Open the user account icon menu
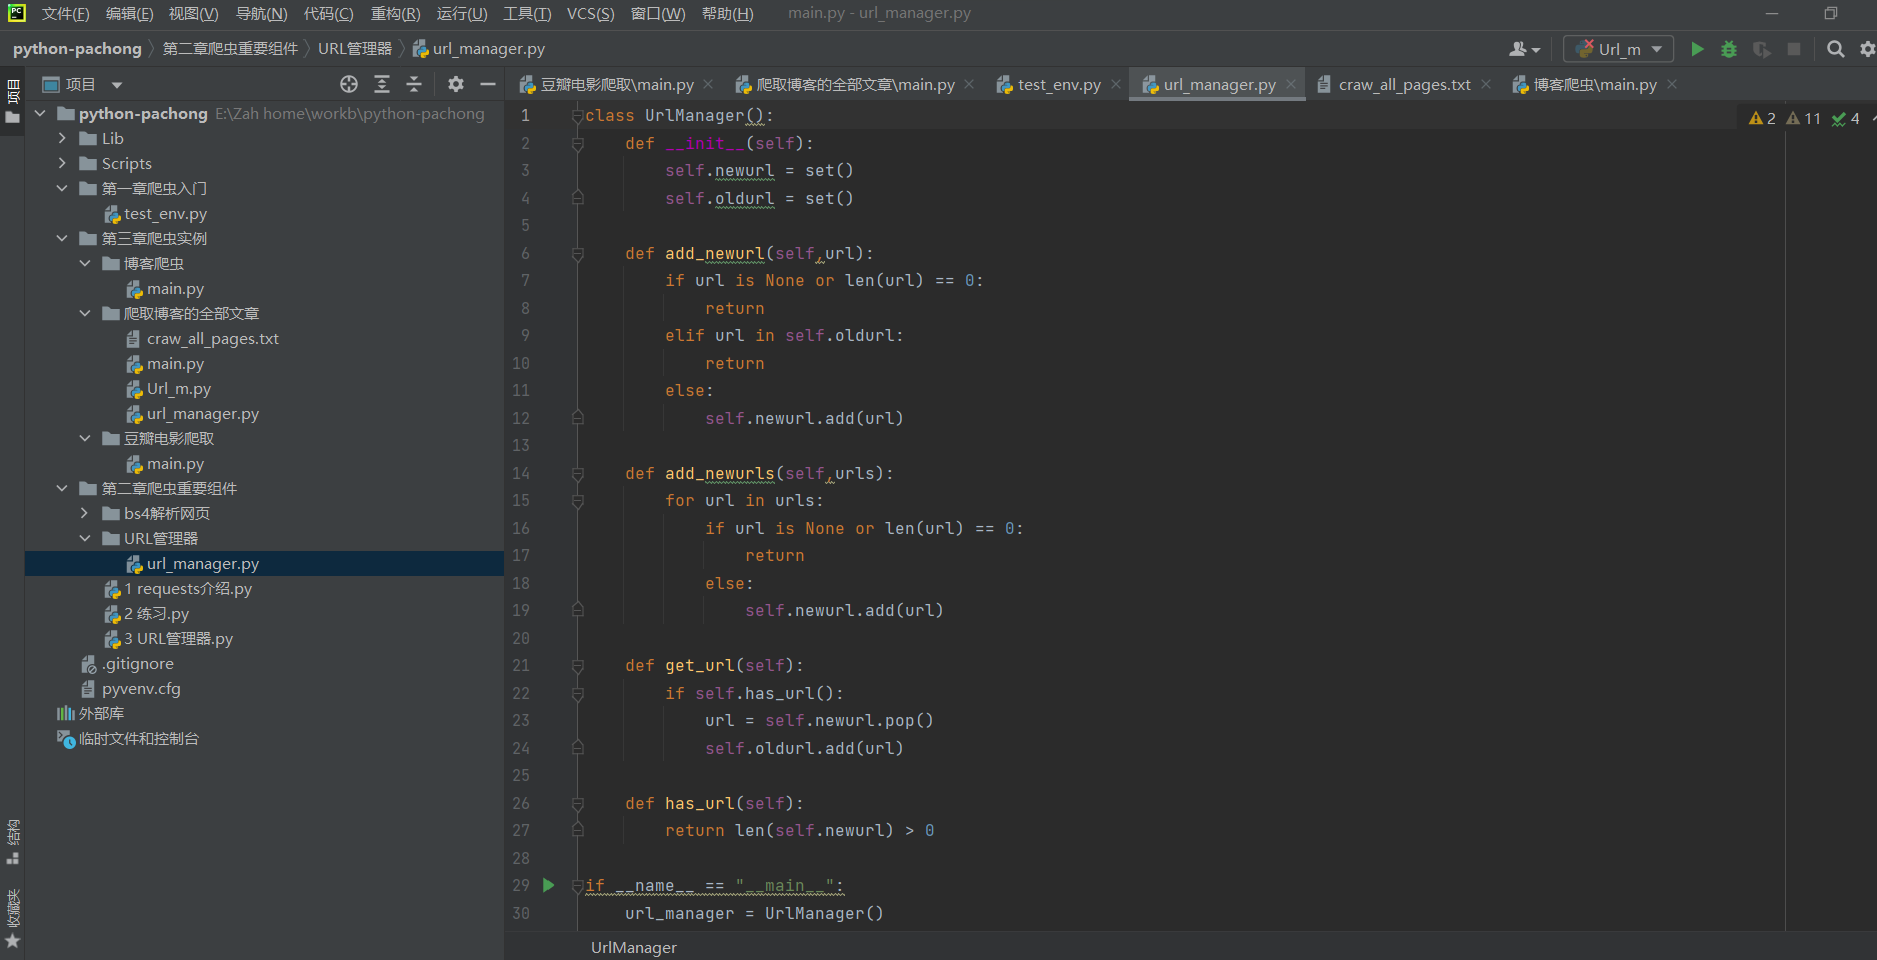 click(x=1524, y=49)
